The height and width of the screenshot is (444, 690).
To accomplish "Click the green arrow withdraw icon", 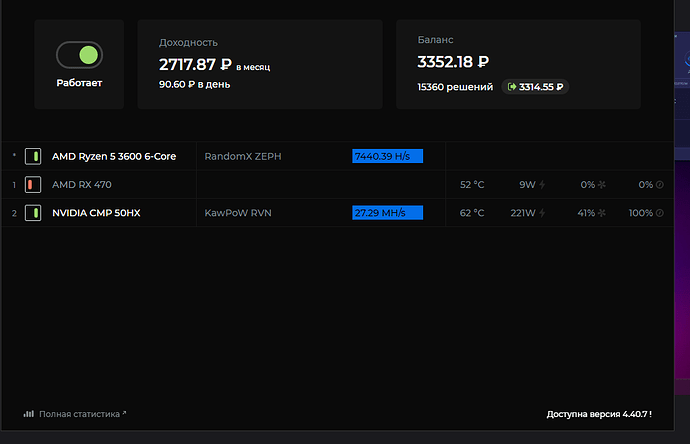I will [x=512, y=87].
